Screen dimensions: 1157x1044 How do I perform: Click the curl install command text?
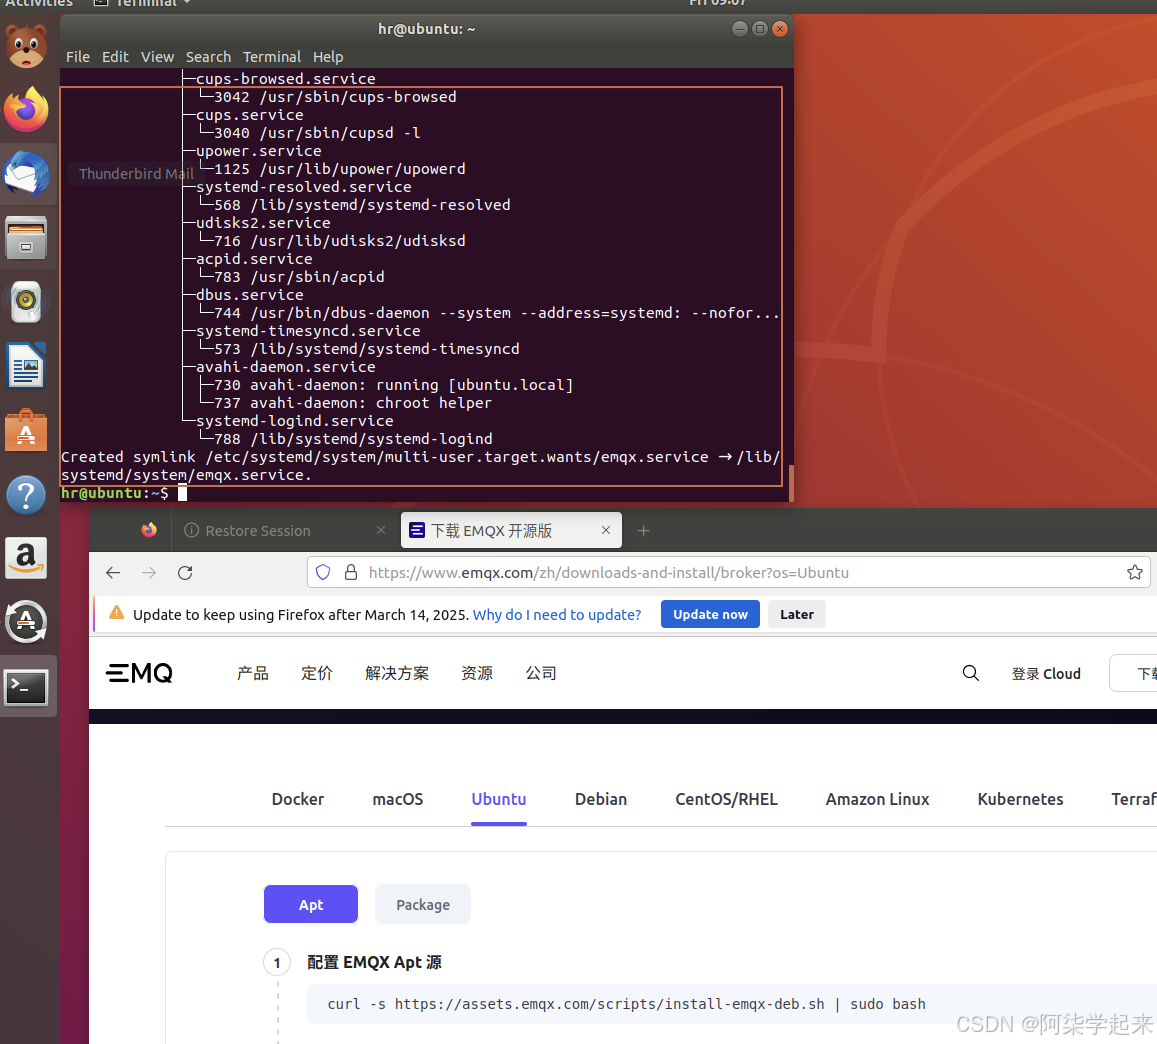626,1003
